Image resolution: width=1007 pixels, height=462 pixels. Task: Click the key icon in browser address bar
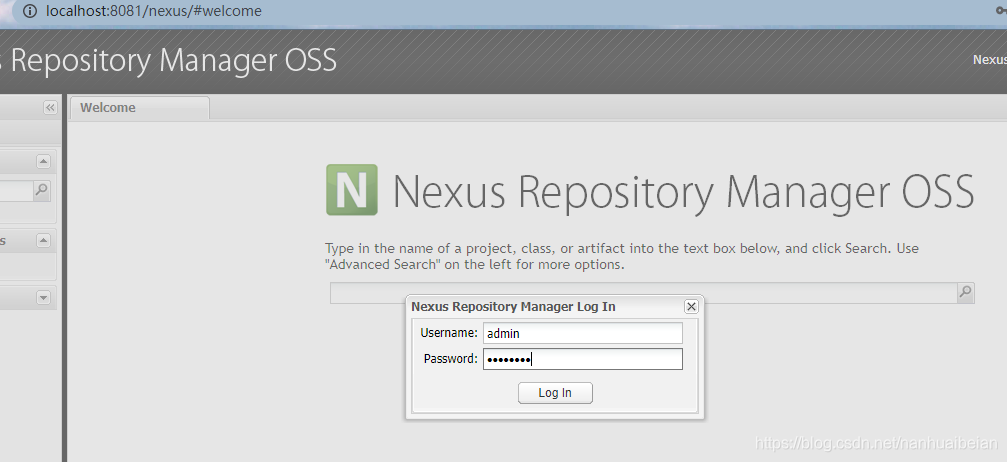pos(1003,10)
